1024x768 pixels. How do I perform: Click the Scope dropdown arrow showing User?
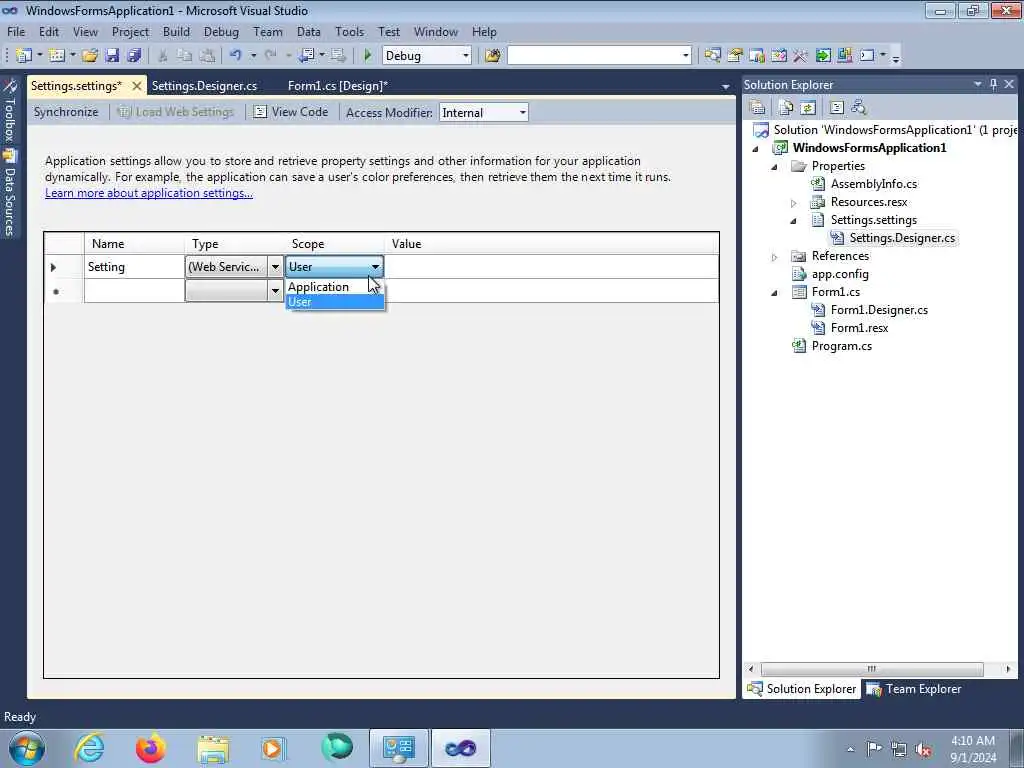pos(376,266)
